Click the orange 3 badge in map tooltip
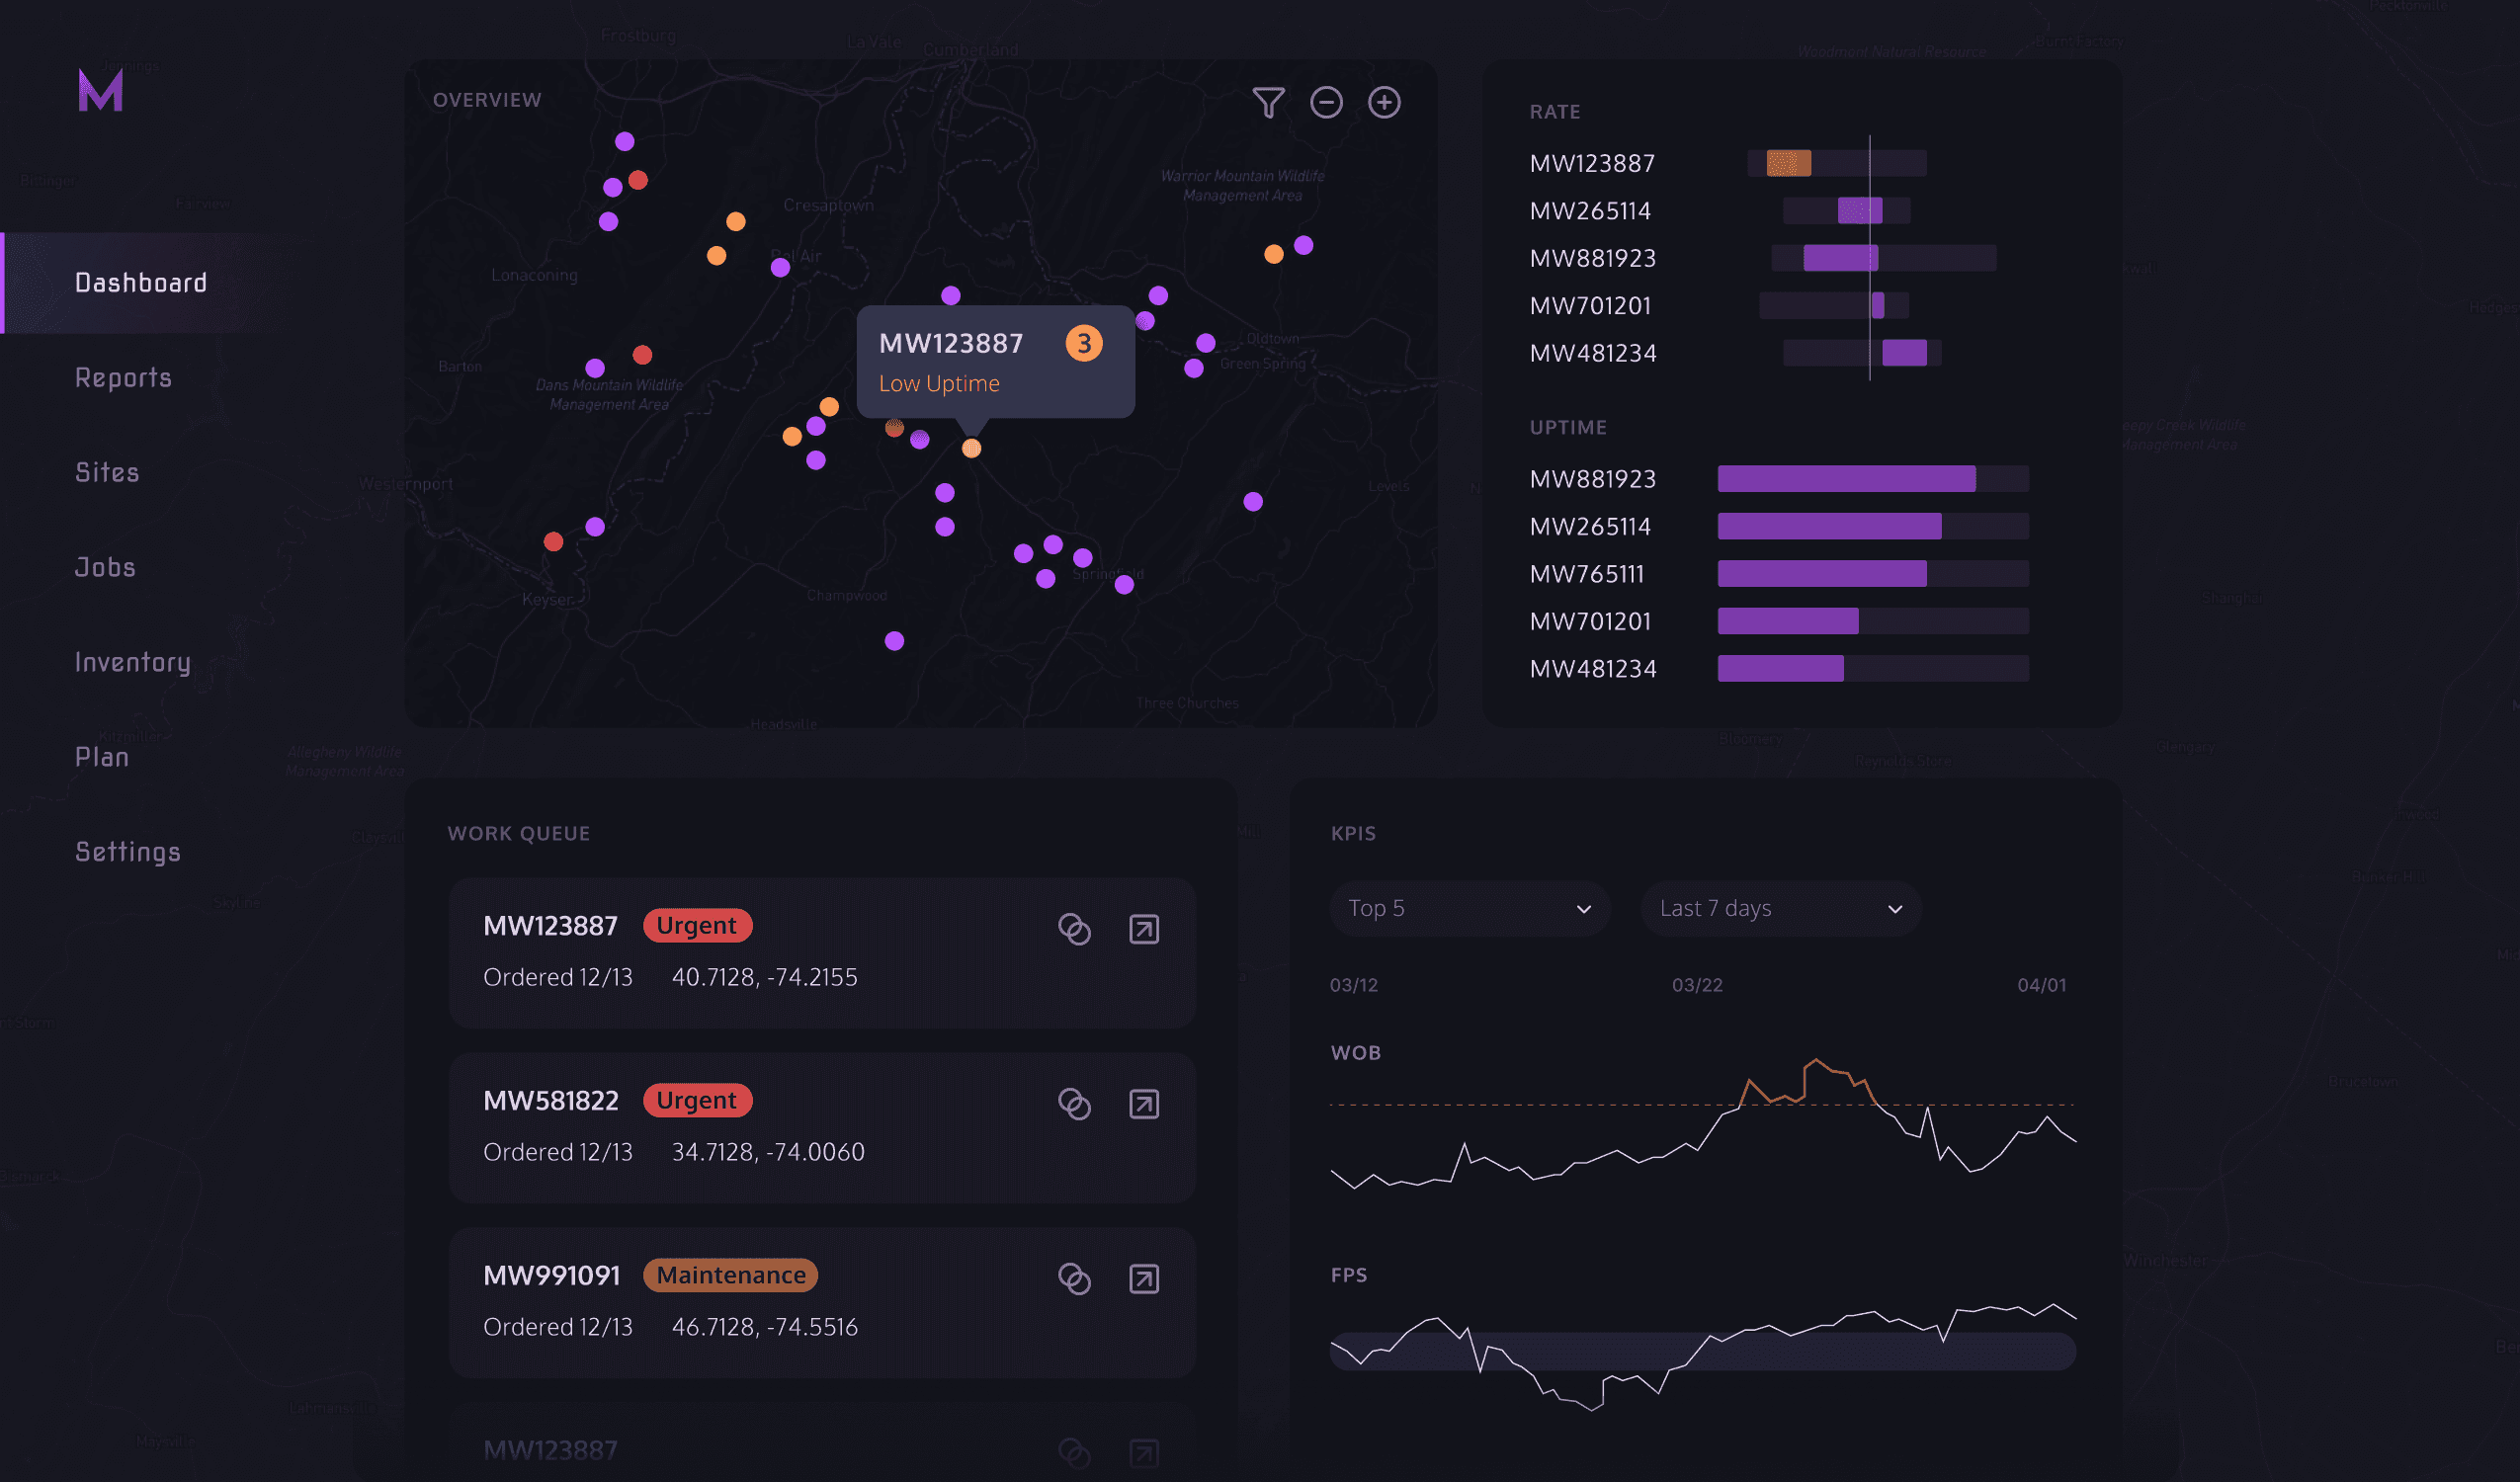Screen dimensions: 2520x1482 click(1083, 343)
